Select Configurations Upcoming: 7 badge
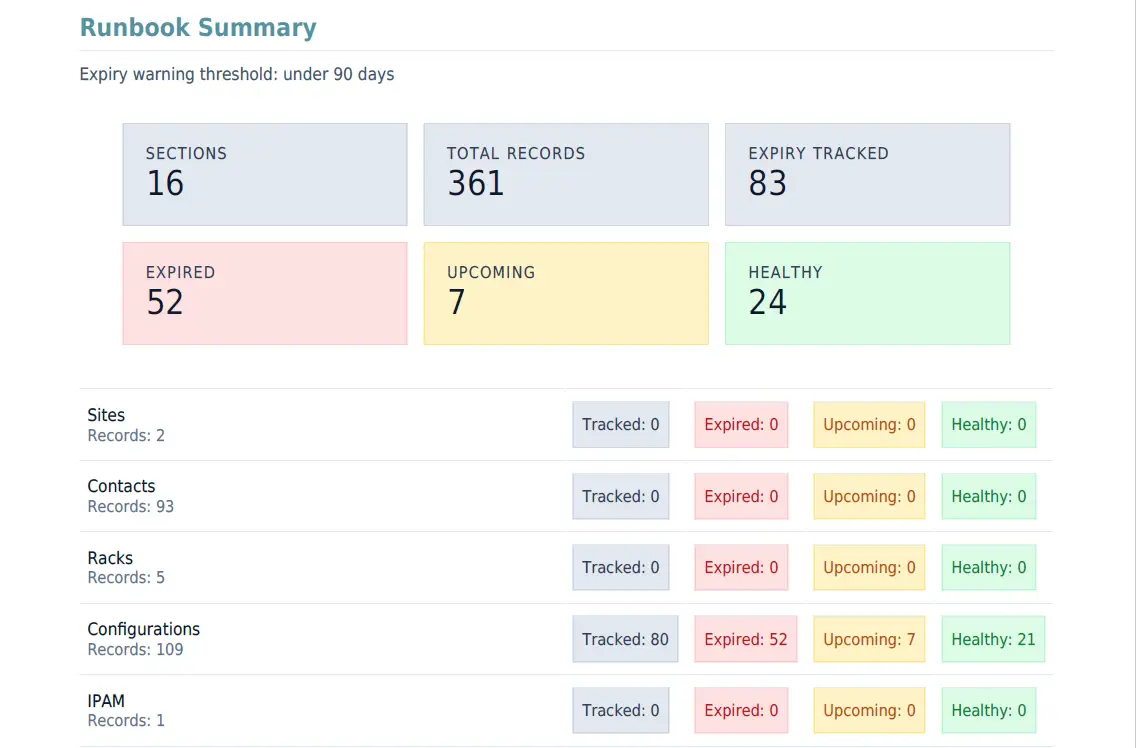 pos(869,639)
